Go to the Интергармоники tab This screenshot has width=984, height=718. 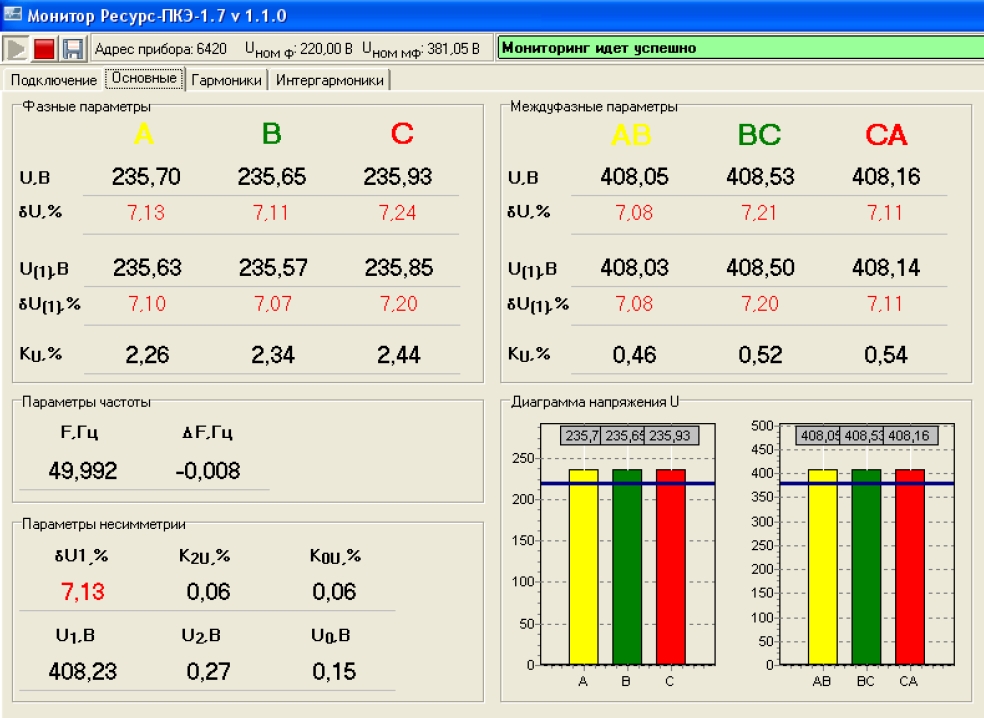(x=329, y=80)
